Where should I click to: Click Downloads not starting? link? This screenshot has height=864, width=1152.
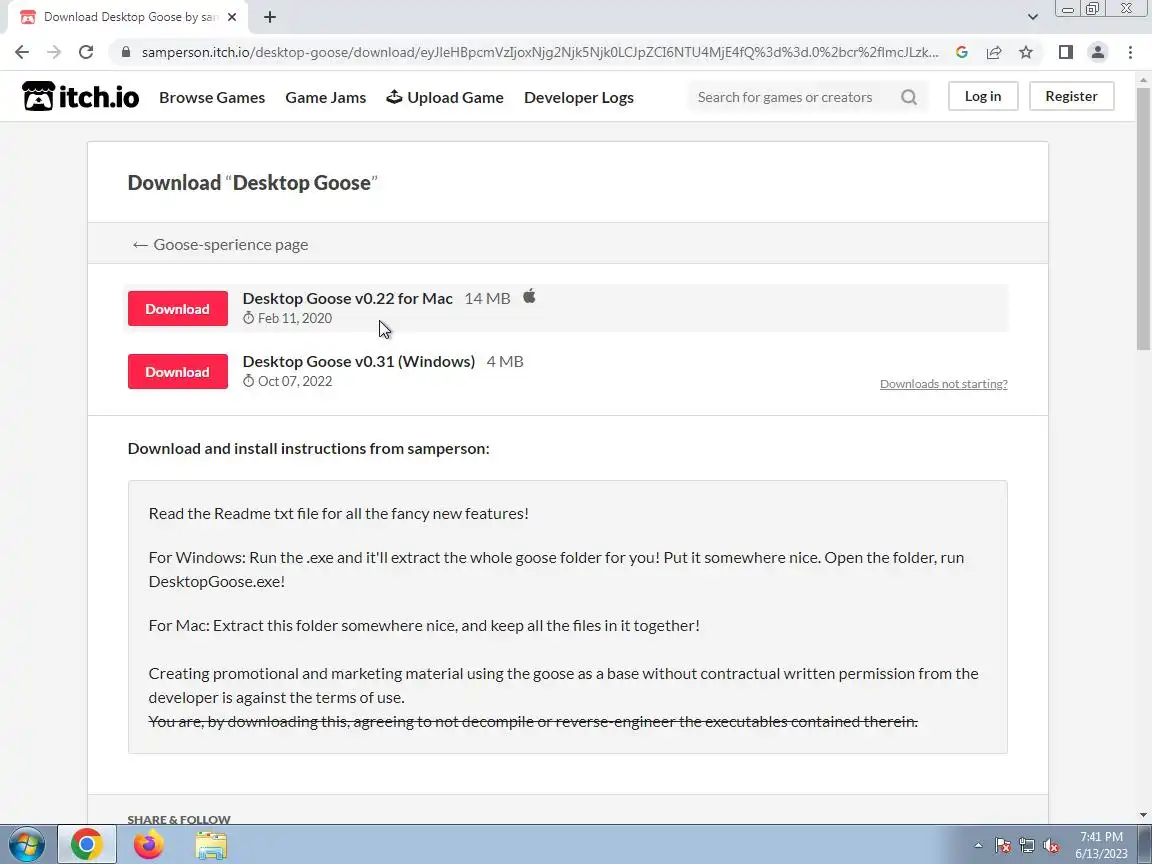click(x=943, y=384)
